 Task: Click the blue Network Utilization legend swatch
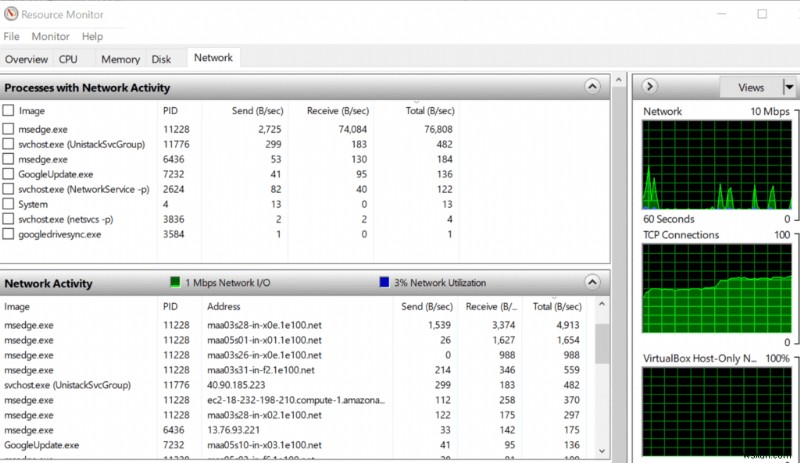(384, 282)
